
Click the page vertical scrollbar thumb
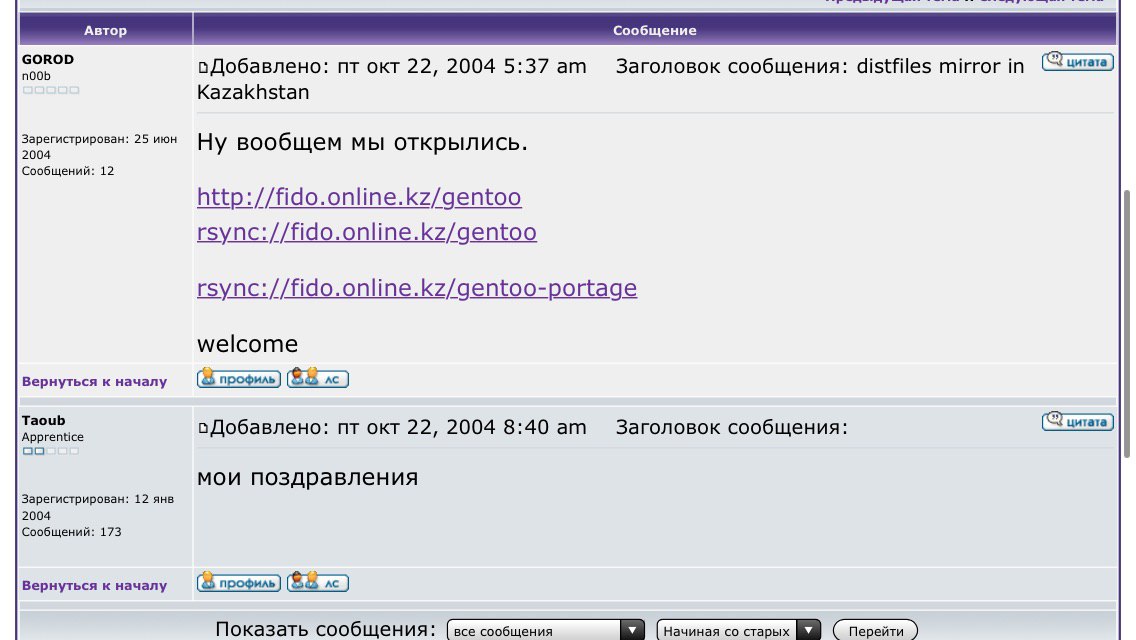click(x=1127, y=323)
